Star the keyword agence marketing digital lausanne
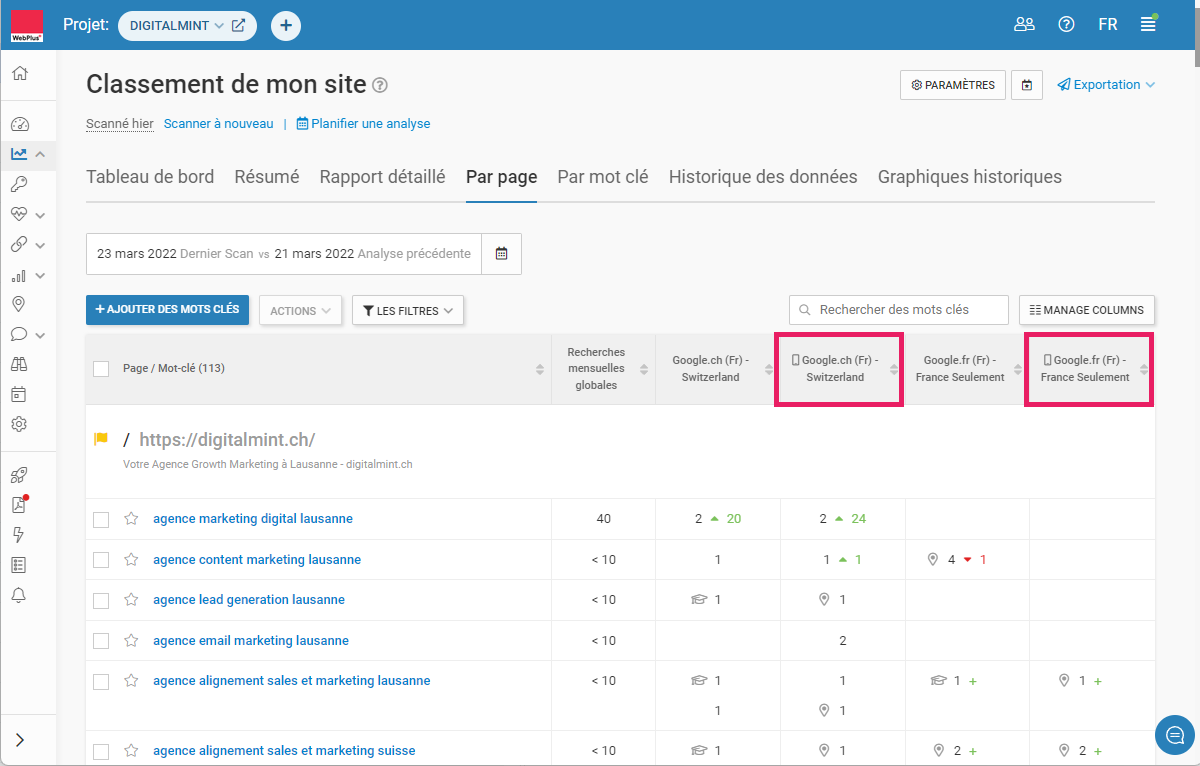The width and height of the screenshot is (1200, 766). [x=131, y=519]
